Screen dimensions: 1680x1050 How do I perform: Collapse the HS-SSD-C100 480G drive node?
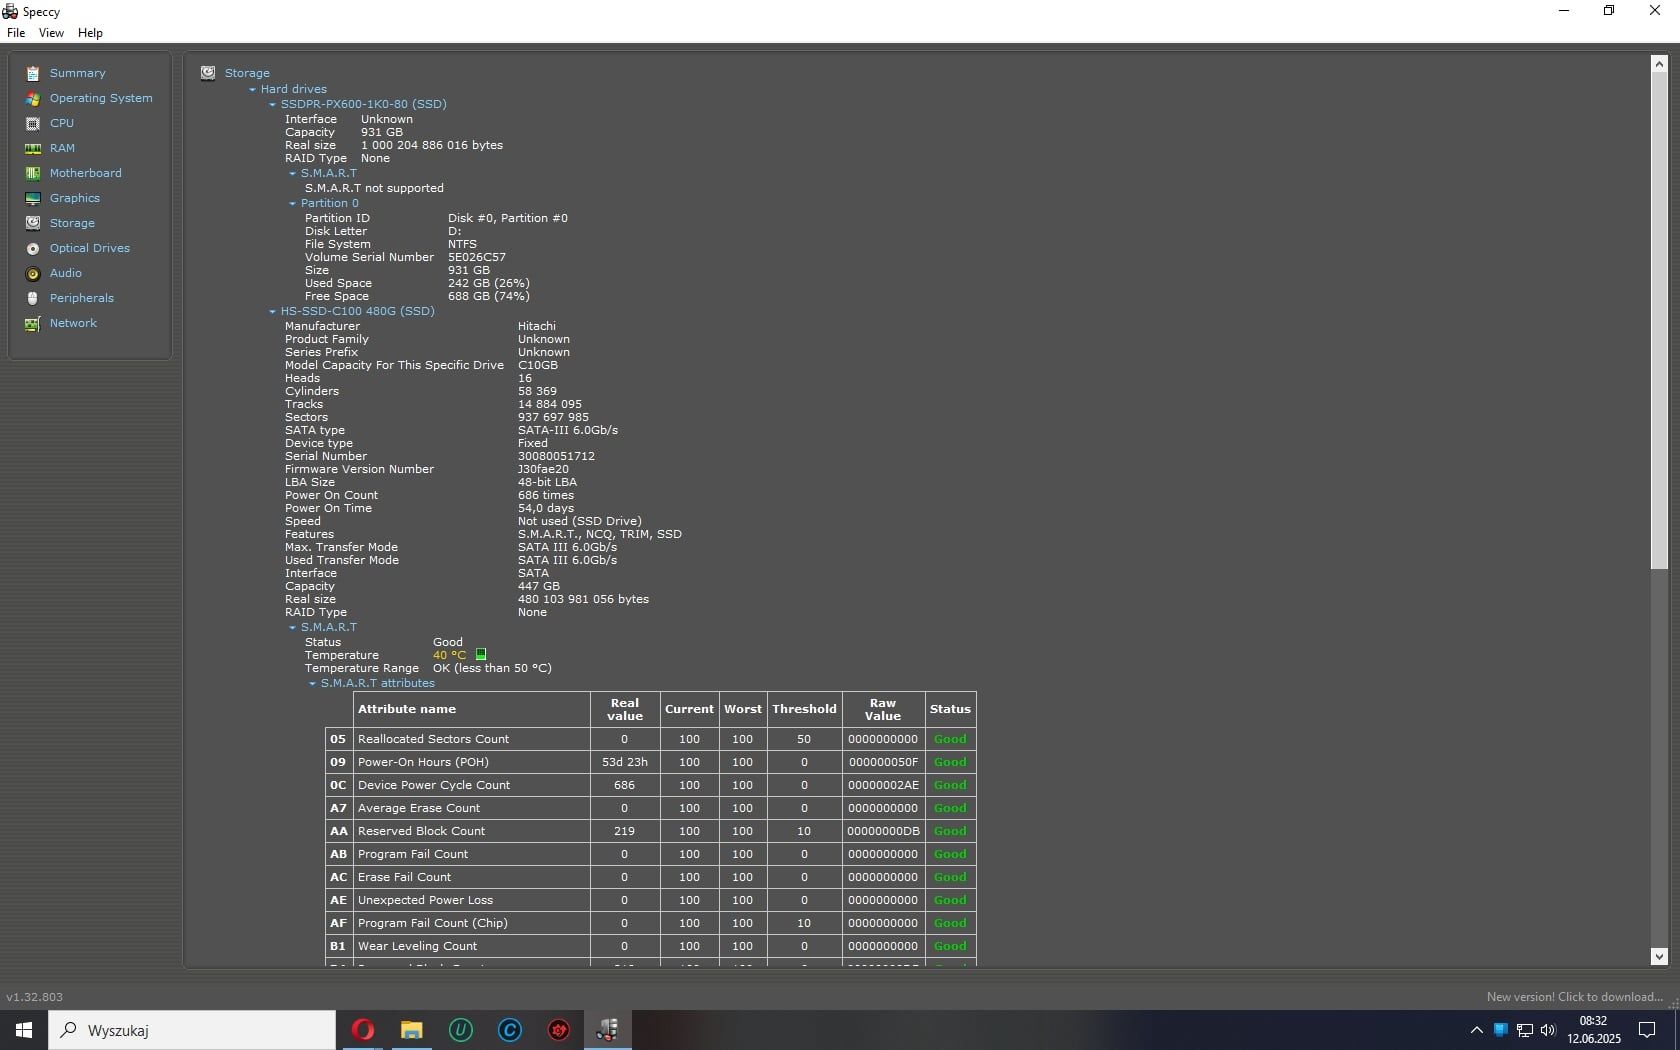[273, 312]
